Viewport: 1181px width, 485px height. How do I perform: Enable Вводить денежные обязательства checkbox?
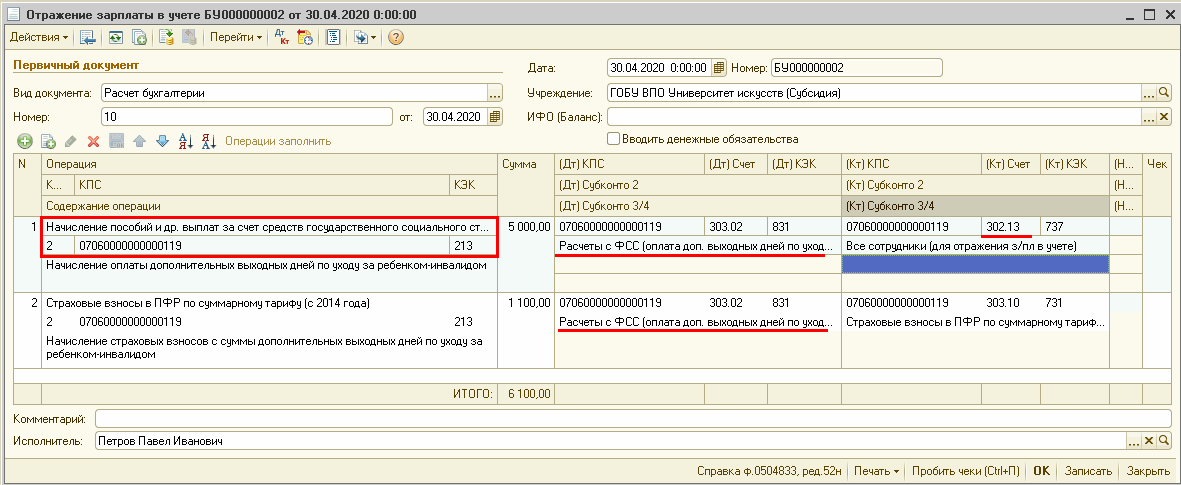click(x=614, y=139)
